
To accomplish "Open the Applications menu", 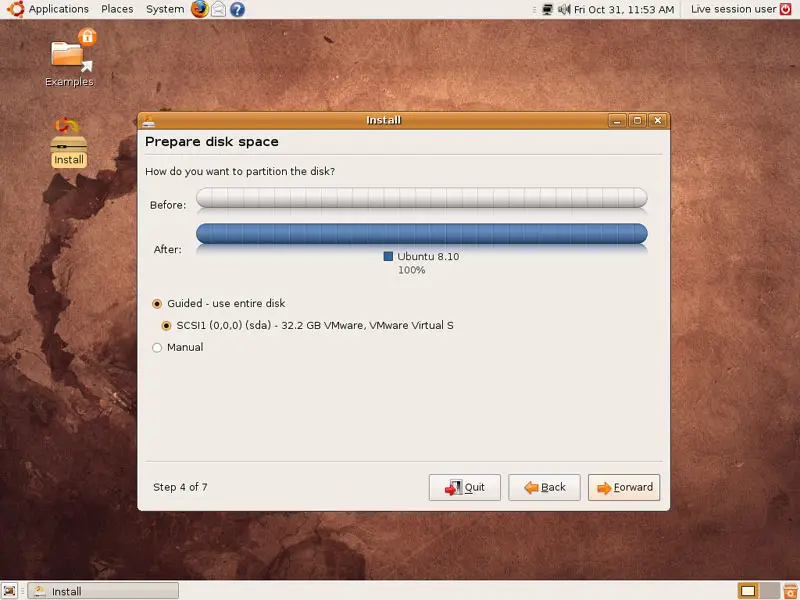I will [59, 9].
